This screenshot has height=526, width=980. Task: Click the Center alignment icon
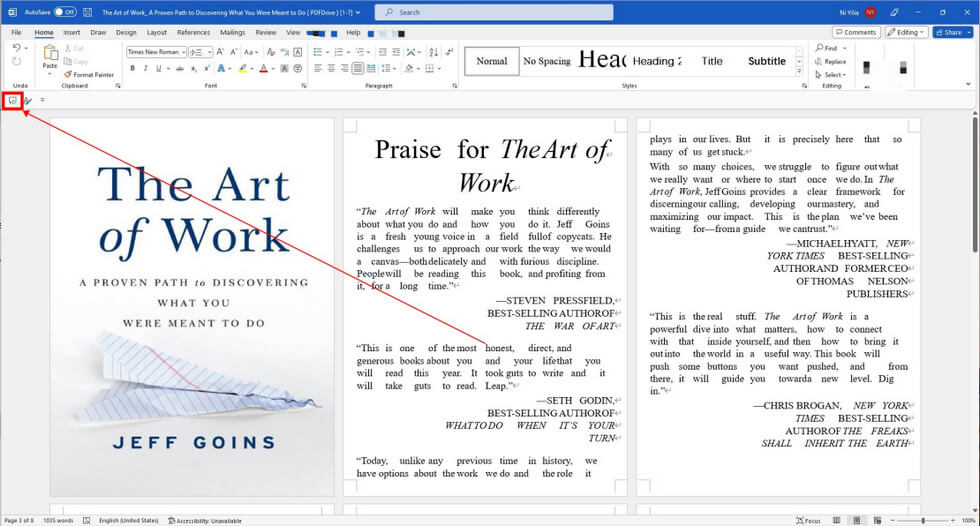click(x=331, y=68)
